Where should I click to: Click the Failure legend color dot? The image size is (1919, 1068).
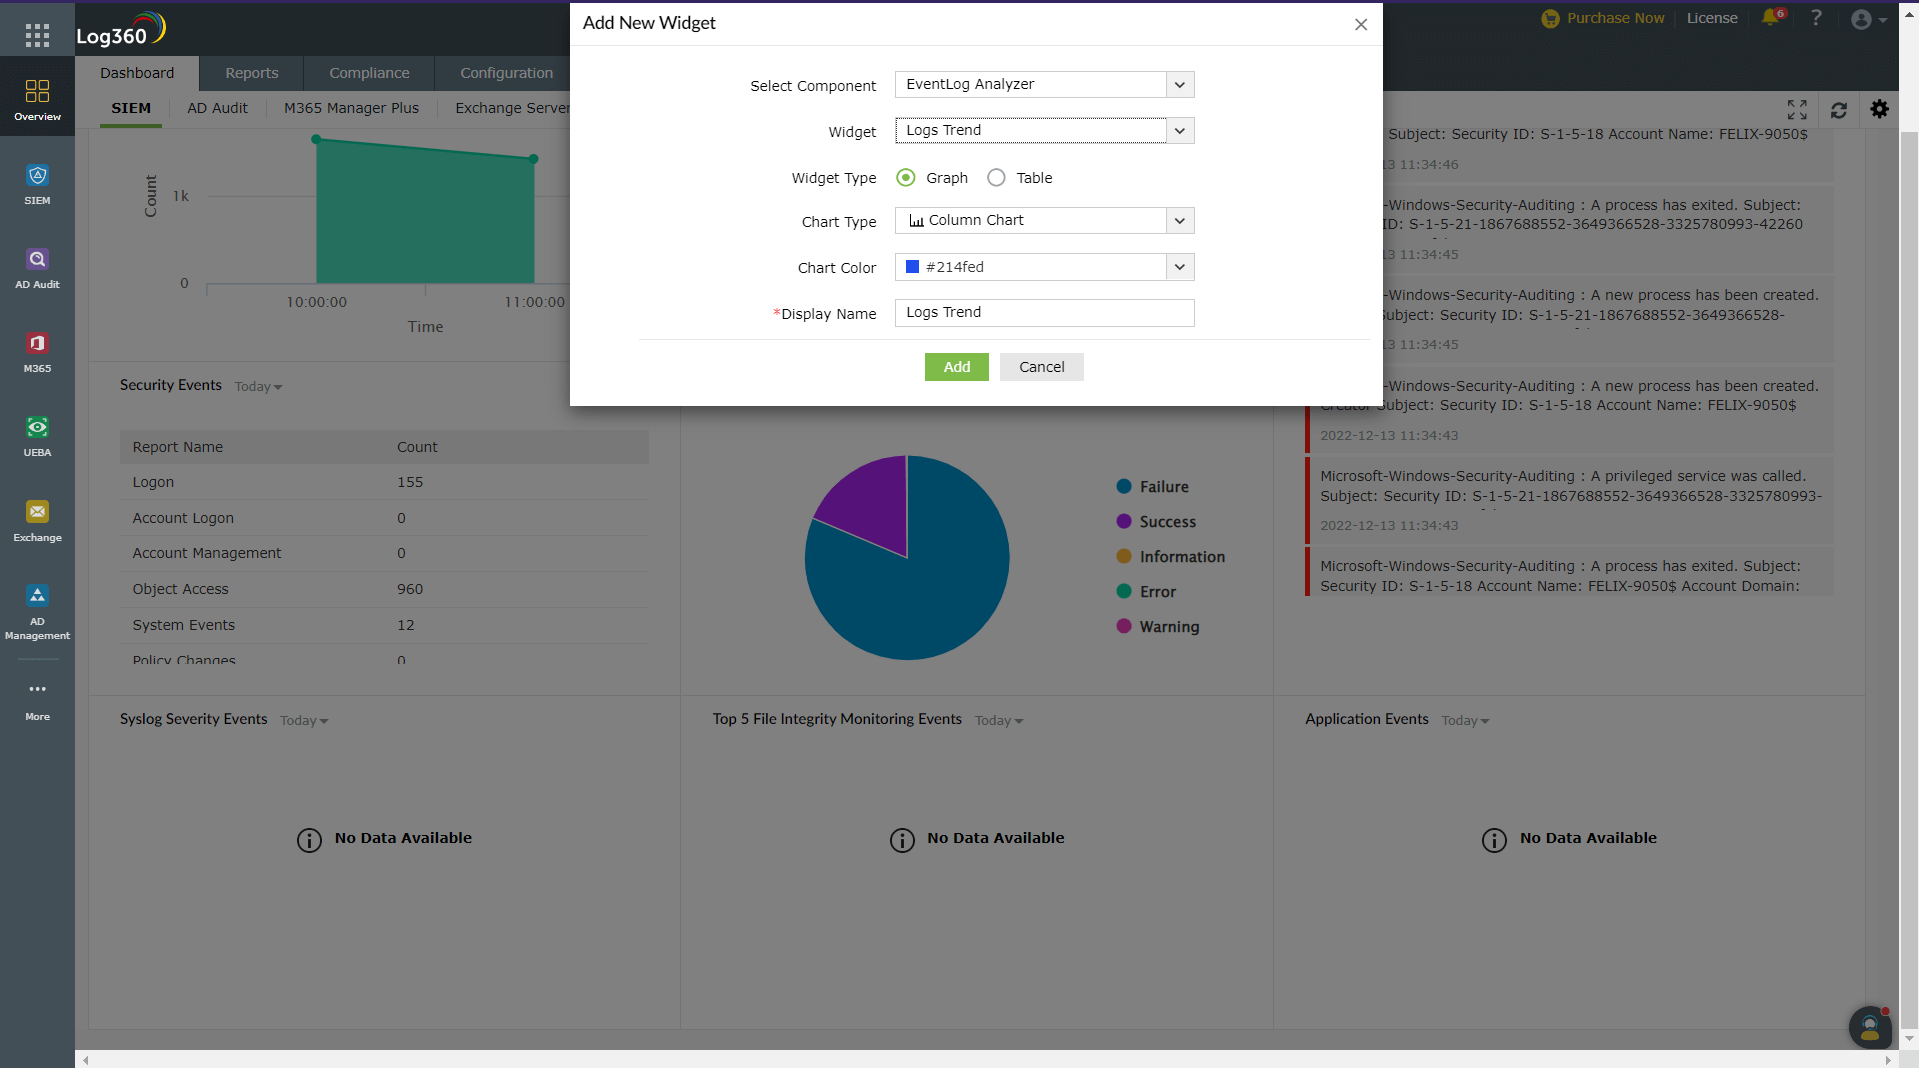coord(1124,487)
